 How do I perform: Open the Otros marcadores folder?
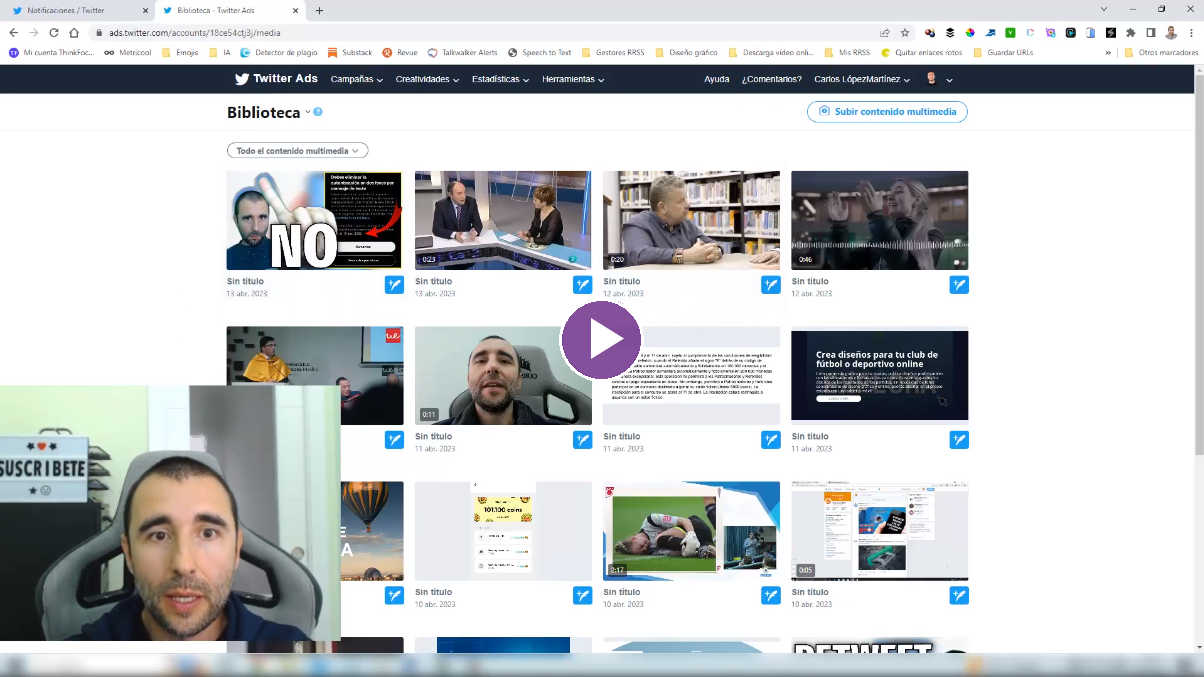pyautogui.click(x=1161, y=52)
